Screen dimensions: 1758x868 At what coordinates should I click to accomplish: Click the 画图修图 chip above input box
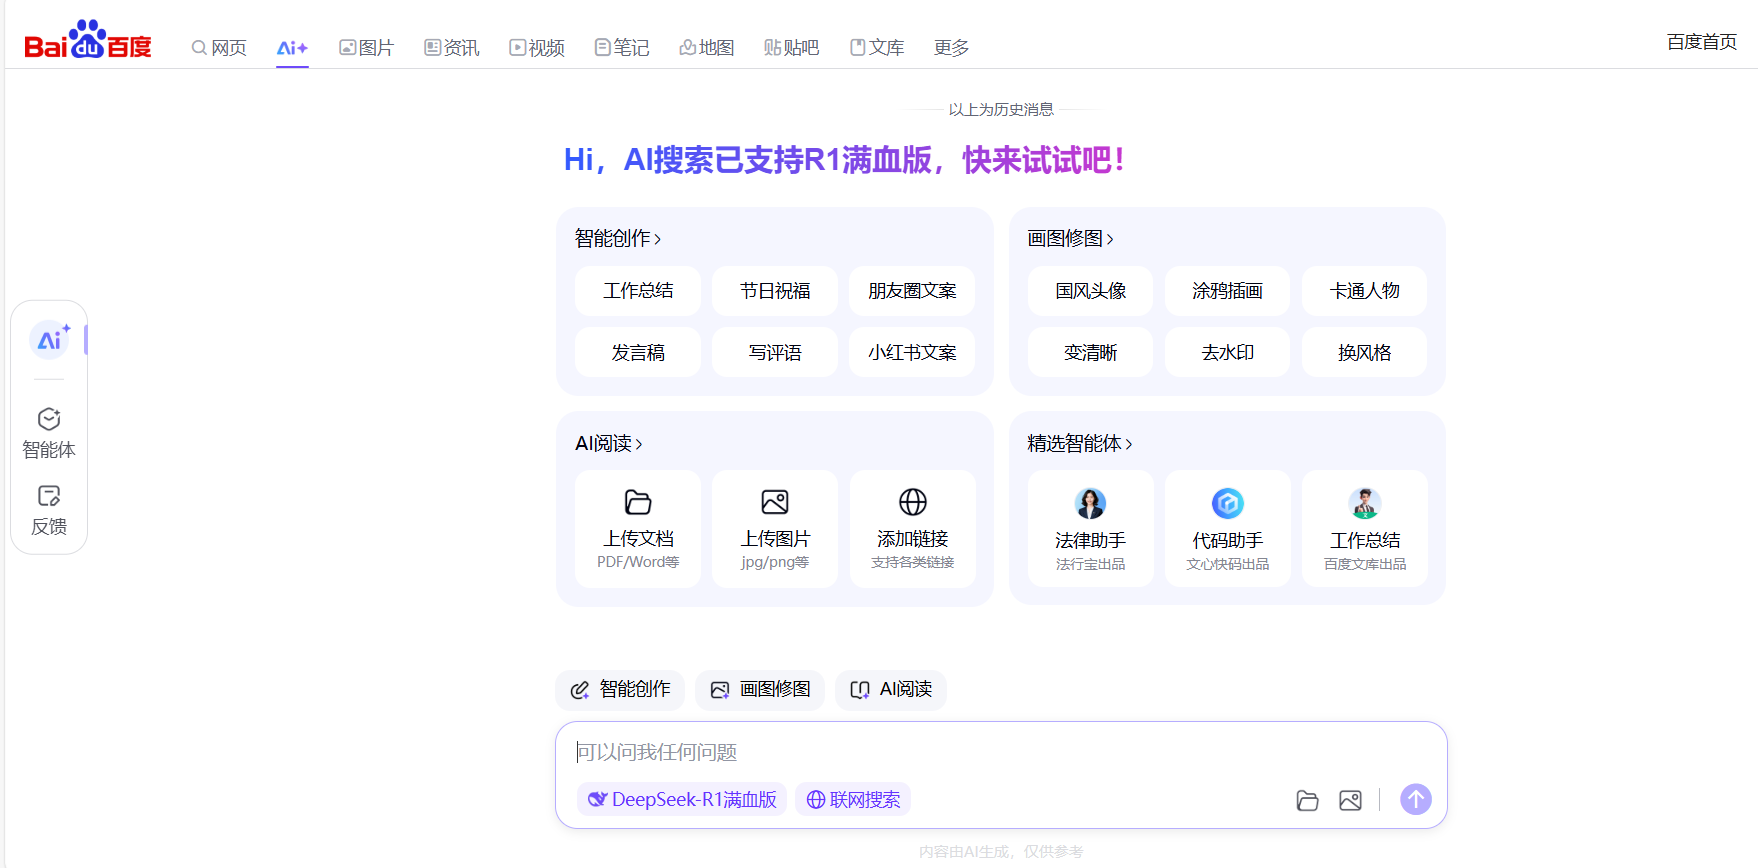click(x=760, y=690)
